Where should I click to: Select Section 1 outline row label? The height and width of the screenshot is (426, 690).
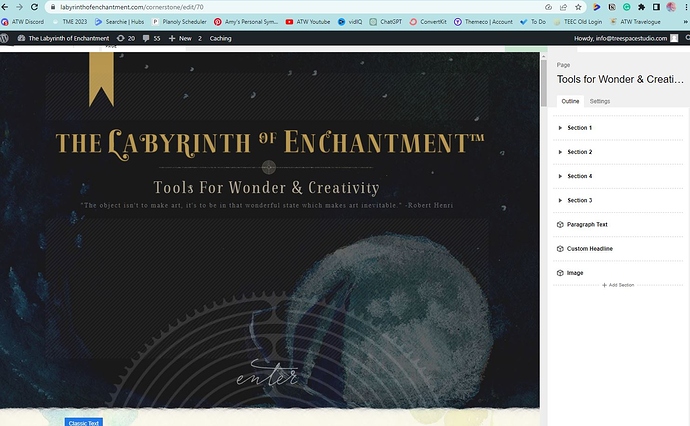(580, 128)
